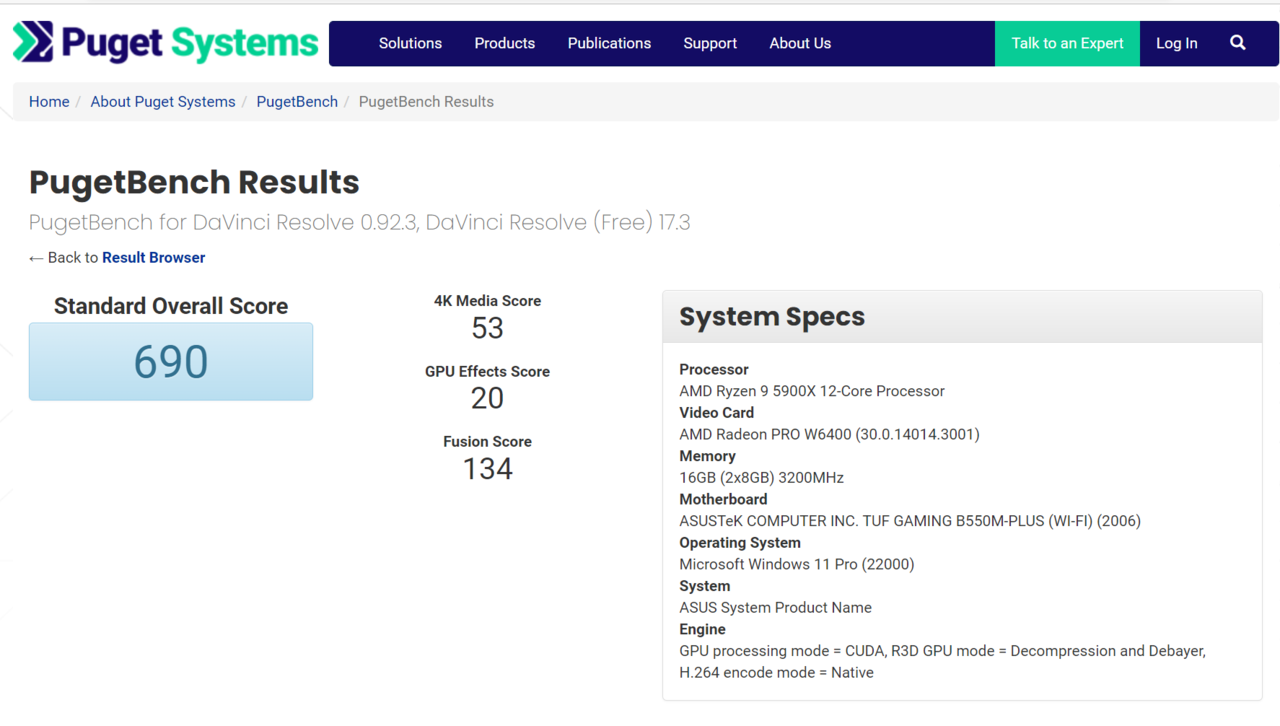This screenshot has width=1280, height=726.
Task: Open the Products navigation menu
Action: click(504, 43)
